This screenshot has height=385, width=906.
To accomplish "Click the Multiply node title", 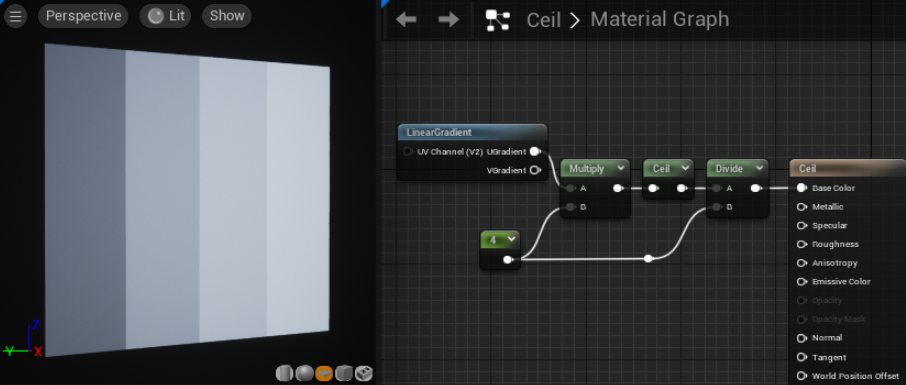I will point(586,168).
